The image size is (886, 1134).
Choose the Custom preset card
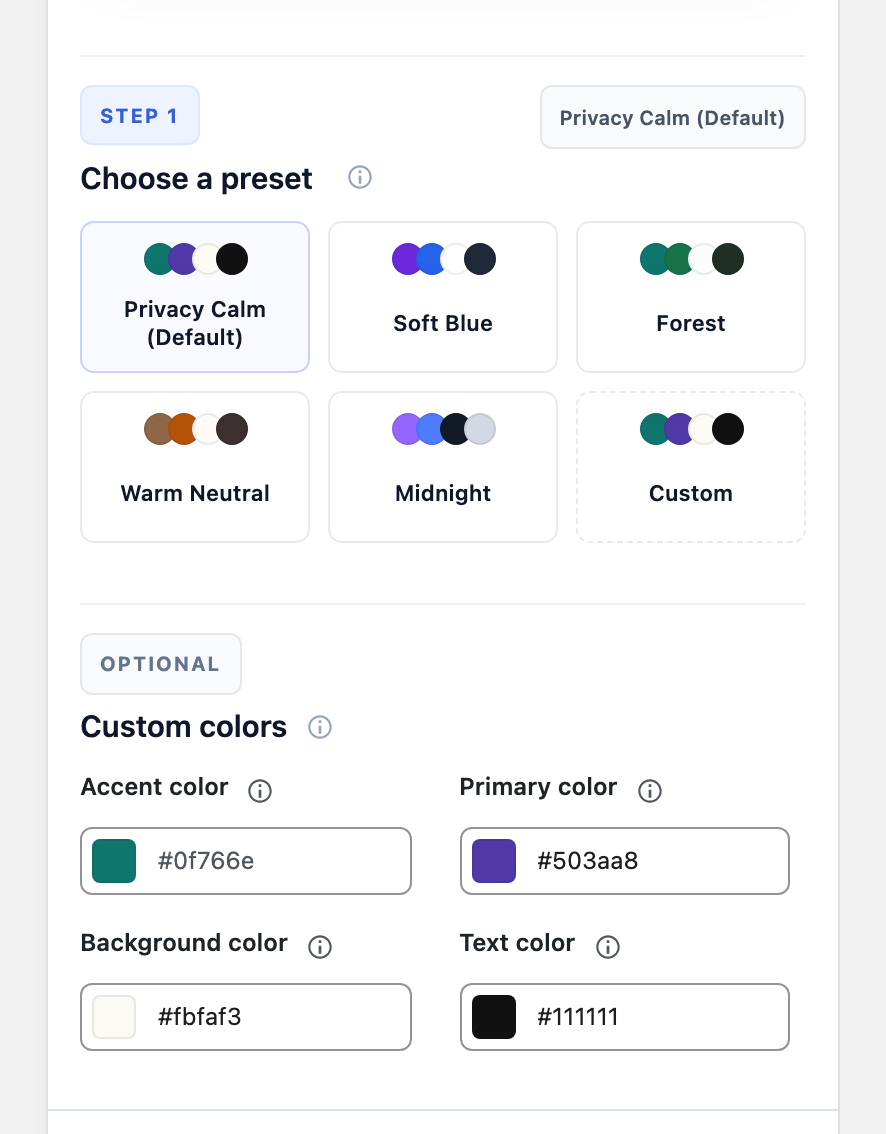coord(691,466)
